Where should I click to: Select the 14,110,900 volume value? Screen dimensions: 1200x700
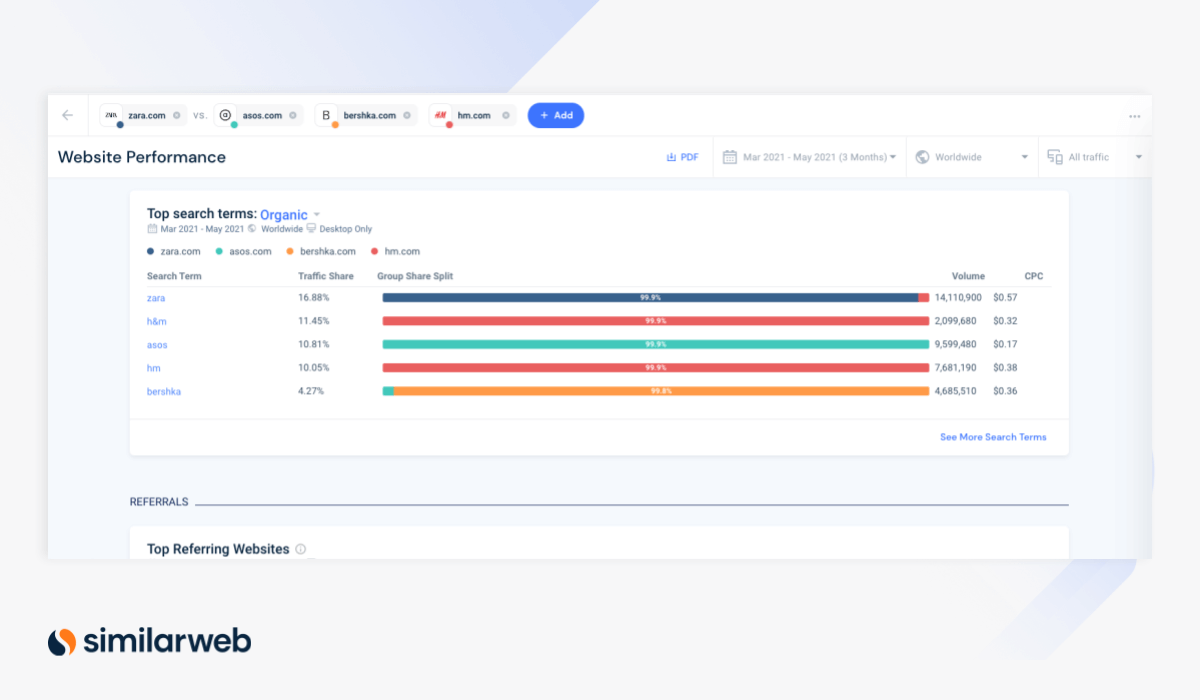(958, 298)
